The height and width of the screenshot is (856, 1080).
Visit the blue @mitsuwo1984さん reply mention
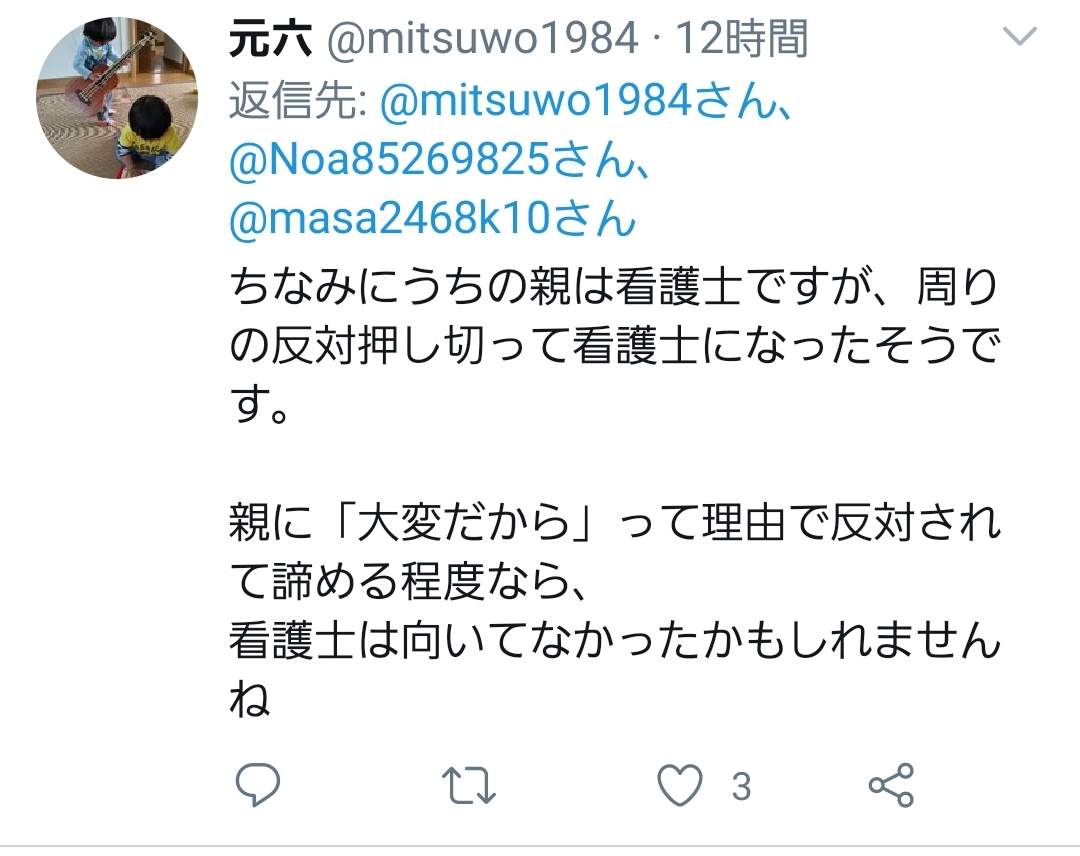coord(585,101)
